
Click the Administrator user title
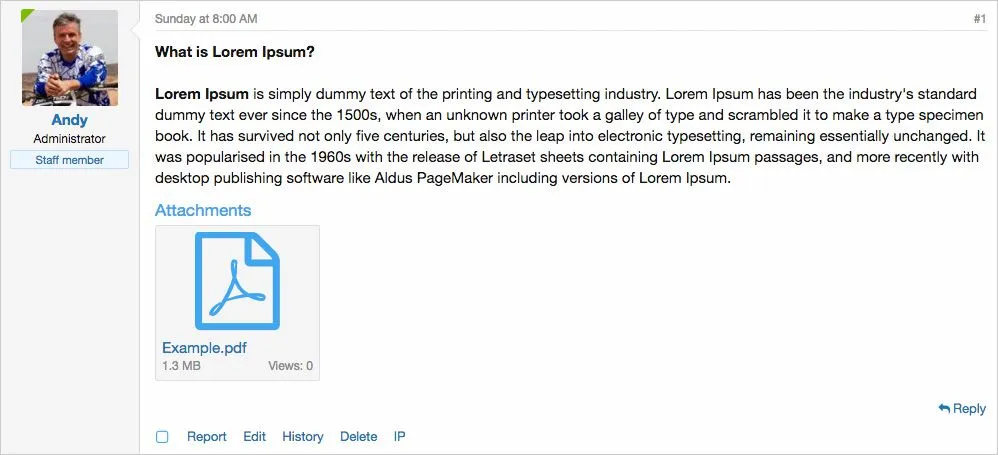click(69, 139)
